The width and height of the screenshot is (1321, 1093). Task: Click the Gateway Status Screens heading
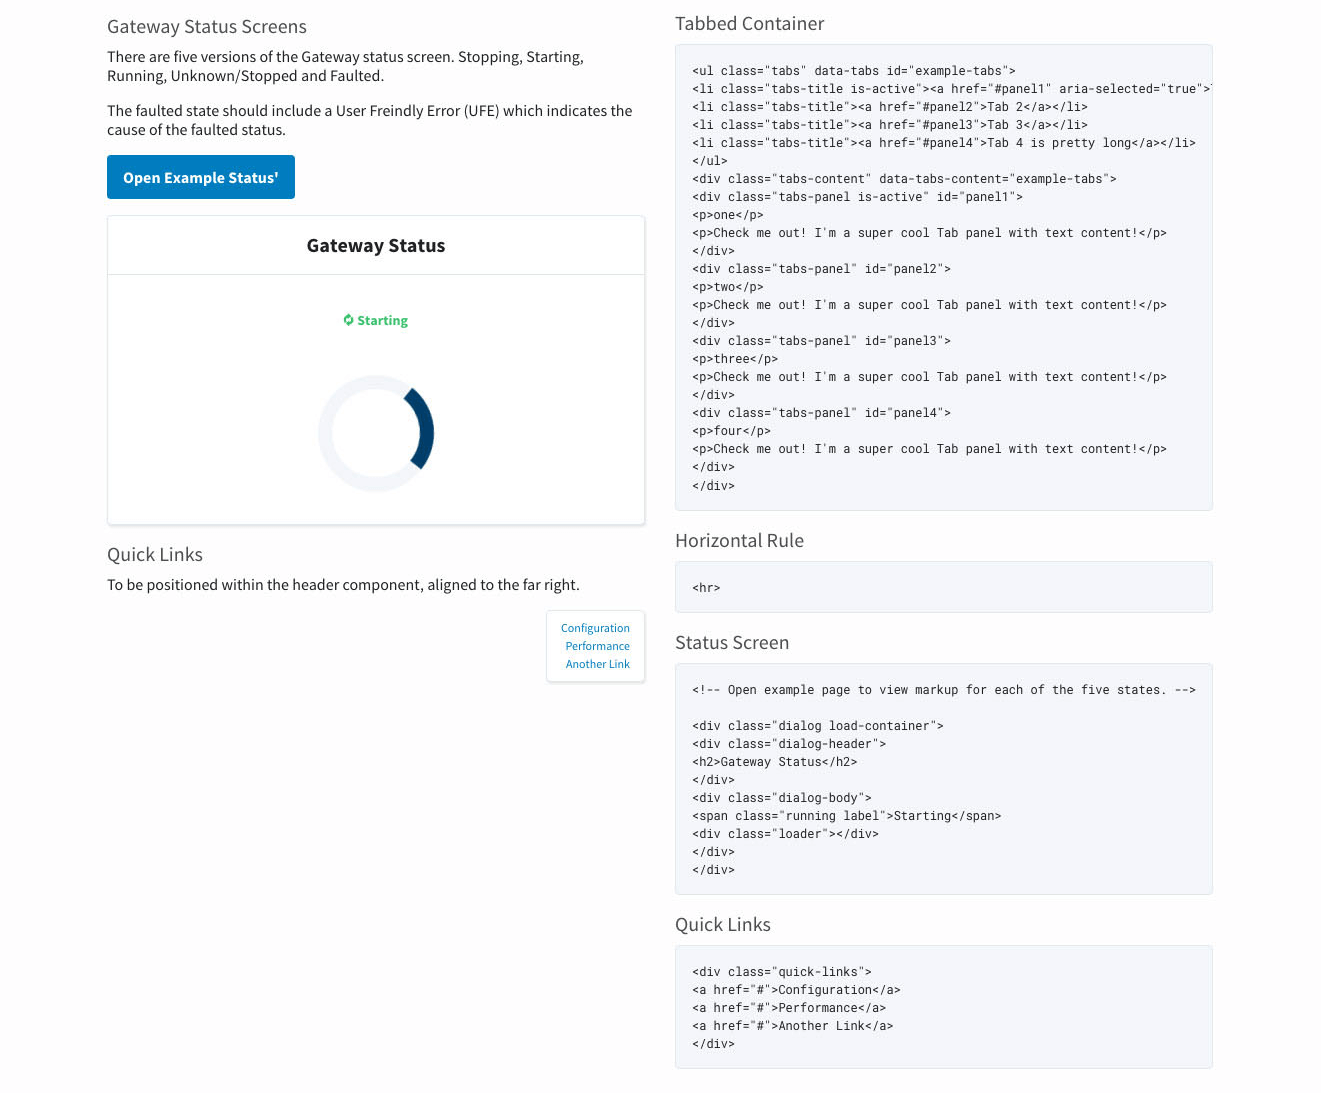pyautogui.click(x=207, y=27)
